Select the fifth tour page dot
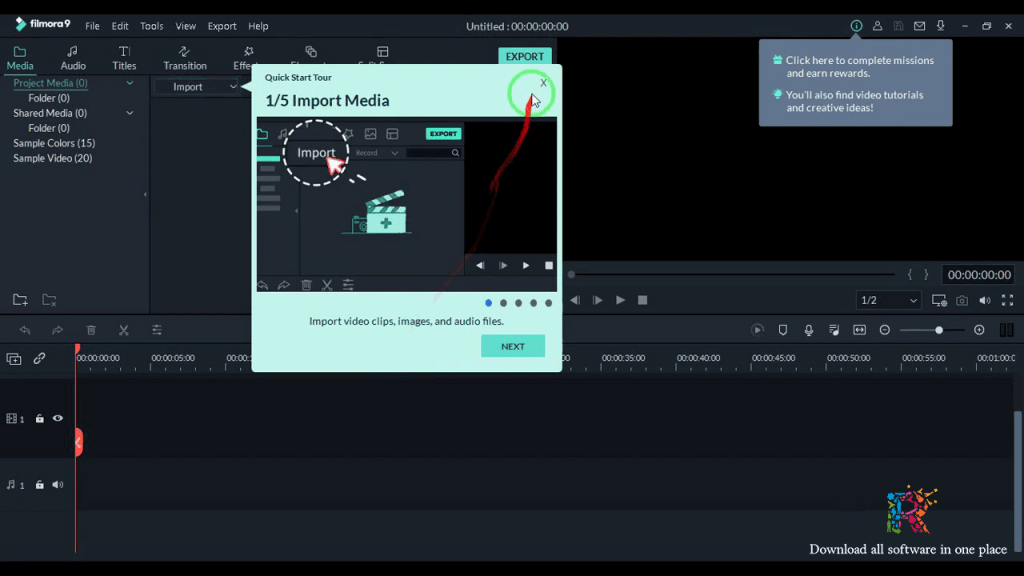This screenshot has width=1024, height=576. [549, 303]
